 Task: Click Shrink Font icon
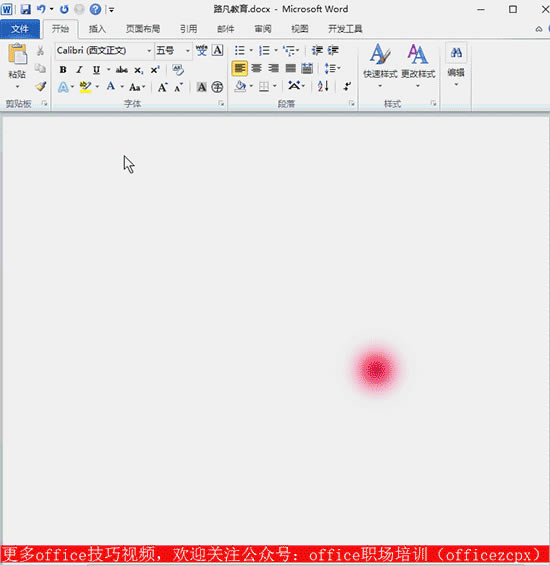click(x=178, y=87)
